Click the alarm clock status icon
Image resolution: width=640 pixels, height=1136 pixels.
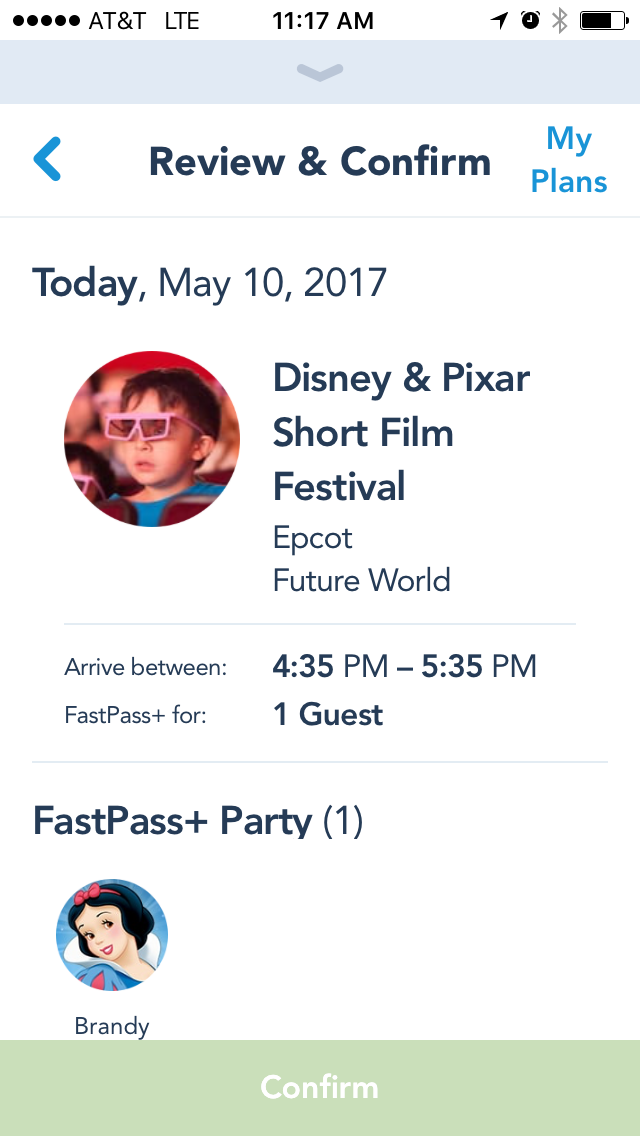pos(531,21)
